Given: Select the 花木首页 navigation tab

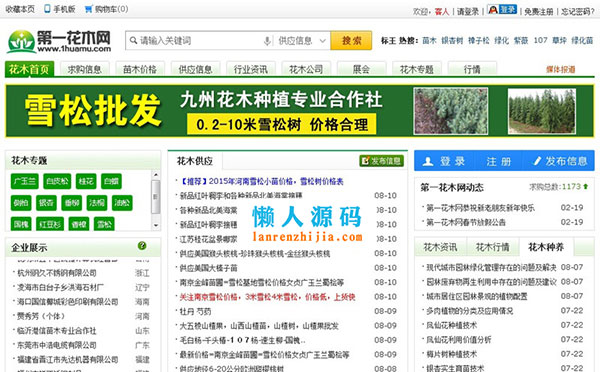Looking at the screenshot, I should (x=29, y=69).
